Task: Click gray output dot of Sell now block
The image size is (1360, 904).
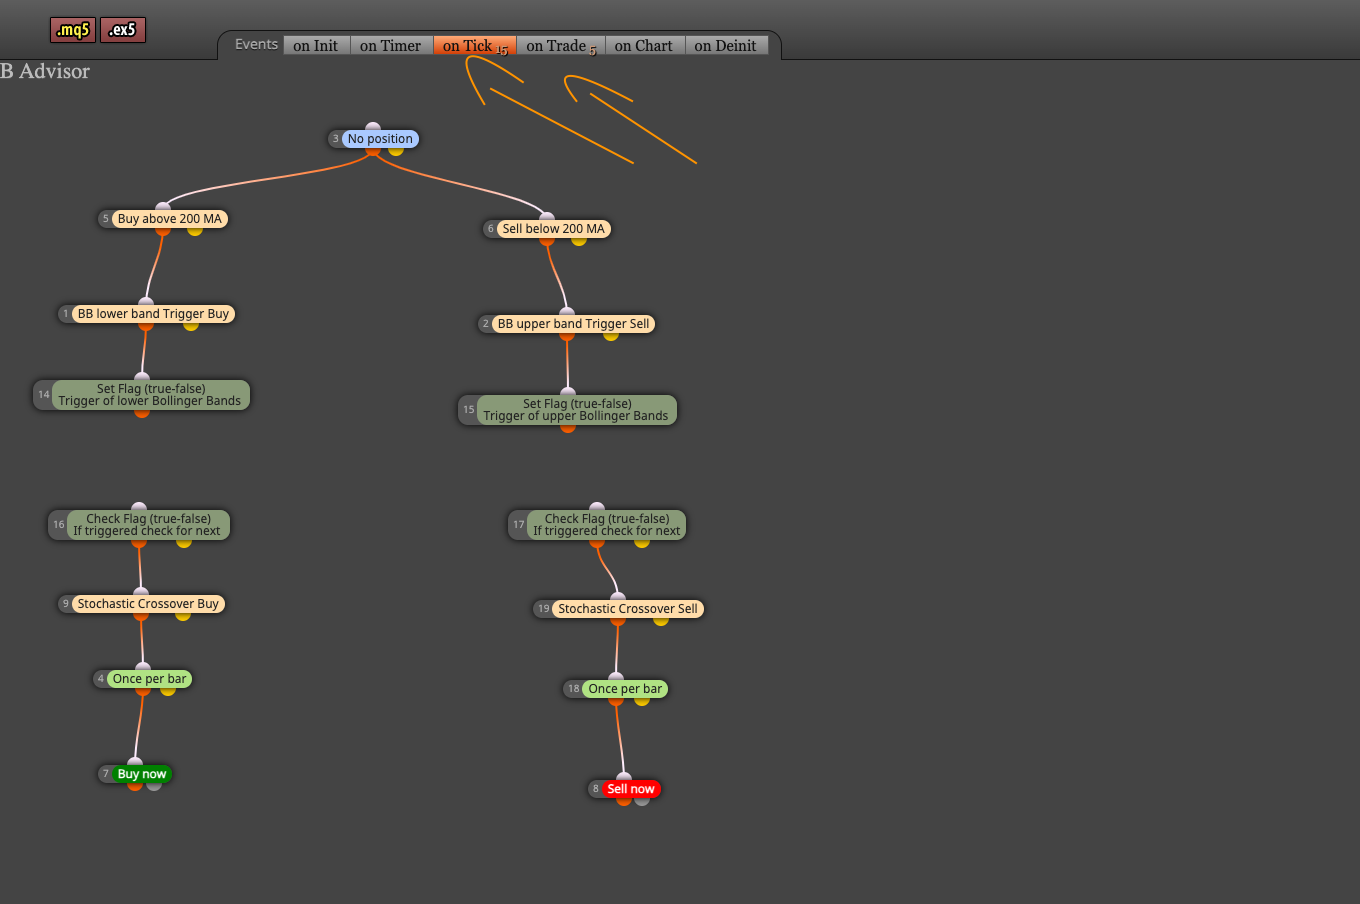Action: pos(642,800)
